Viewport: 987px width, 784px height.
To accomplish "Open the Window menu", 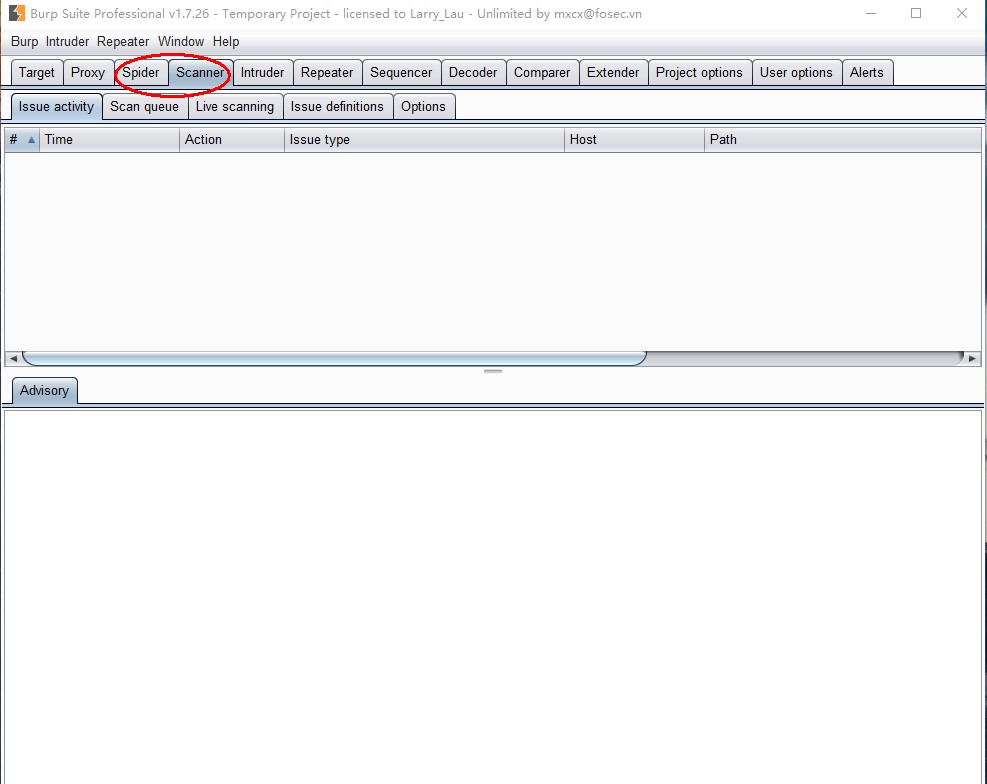I will (181, 42).
